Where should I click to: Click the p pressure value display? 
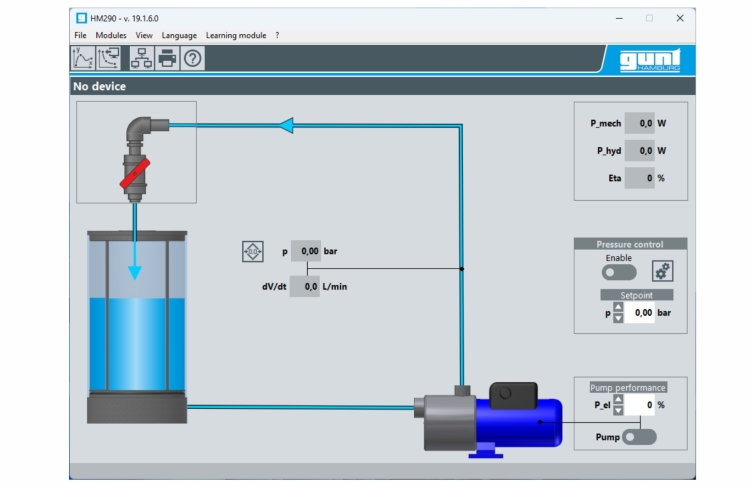coord(306,251)
